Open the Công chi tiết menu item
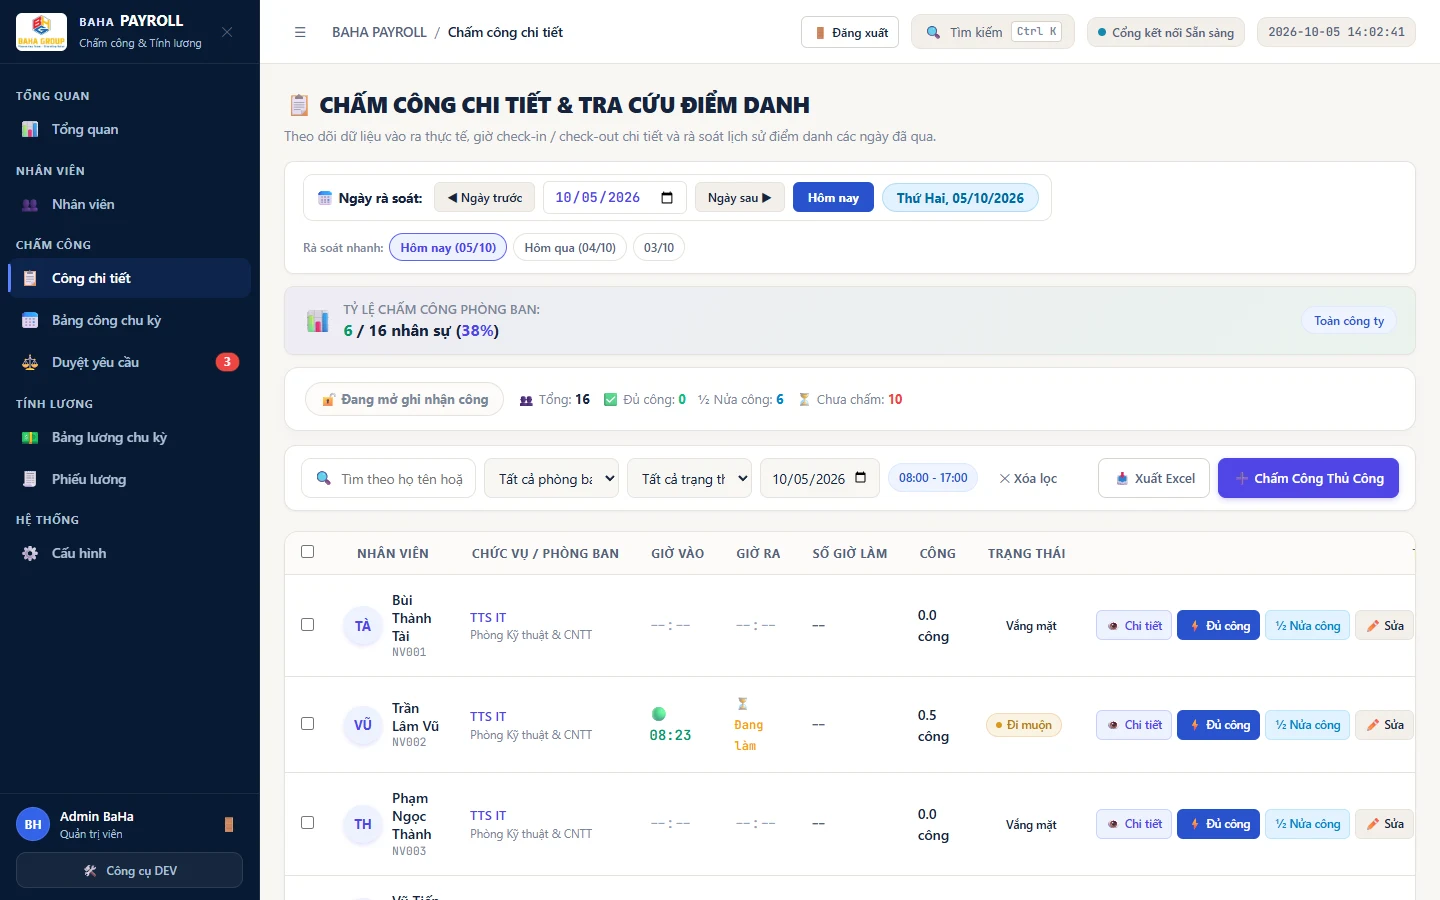 129,278
